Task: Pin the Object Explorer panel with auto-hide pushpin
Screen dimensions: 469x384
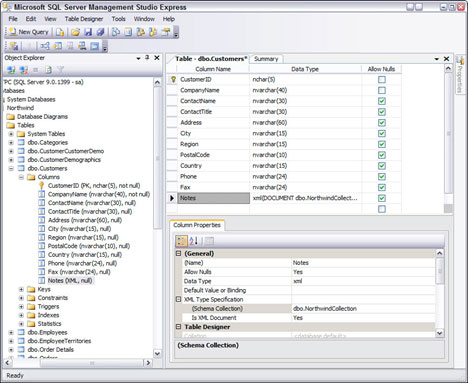Action: point(147,58)
